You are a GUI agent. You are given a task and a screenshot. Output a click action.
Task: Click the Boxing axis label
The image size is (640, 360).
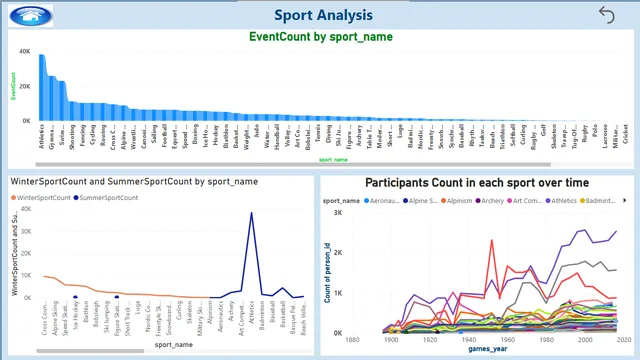[x=195, y=134]
